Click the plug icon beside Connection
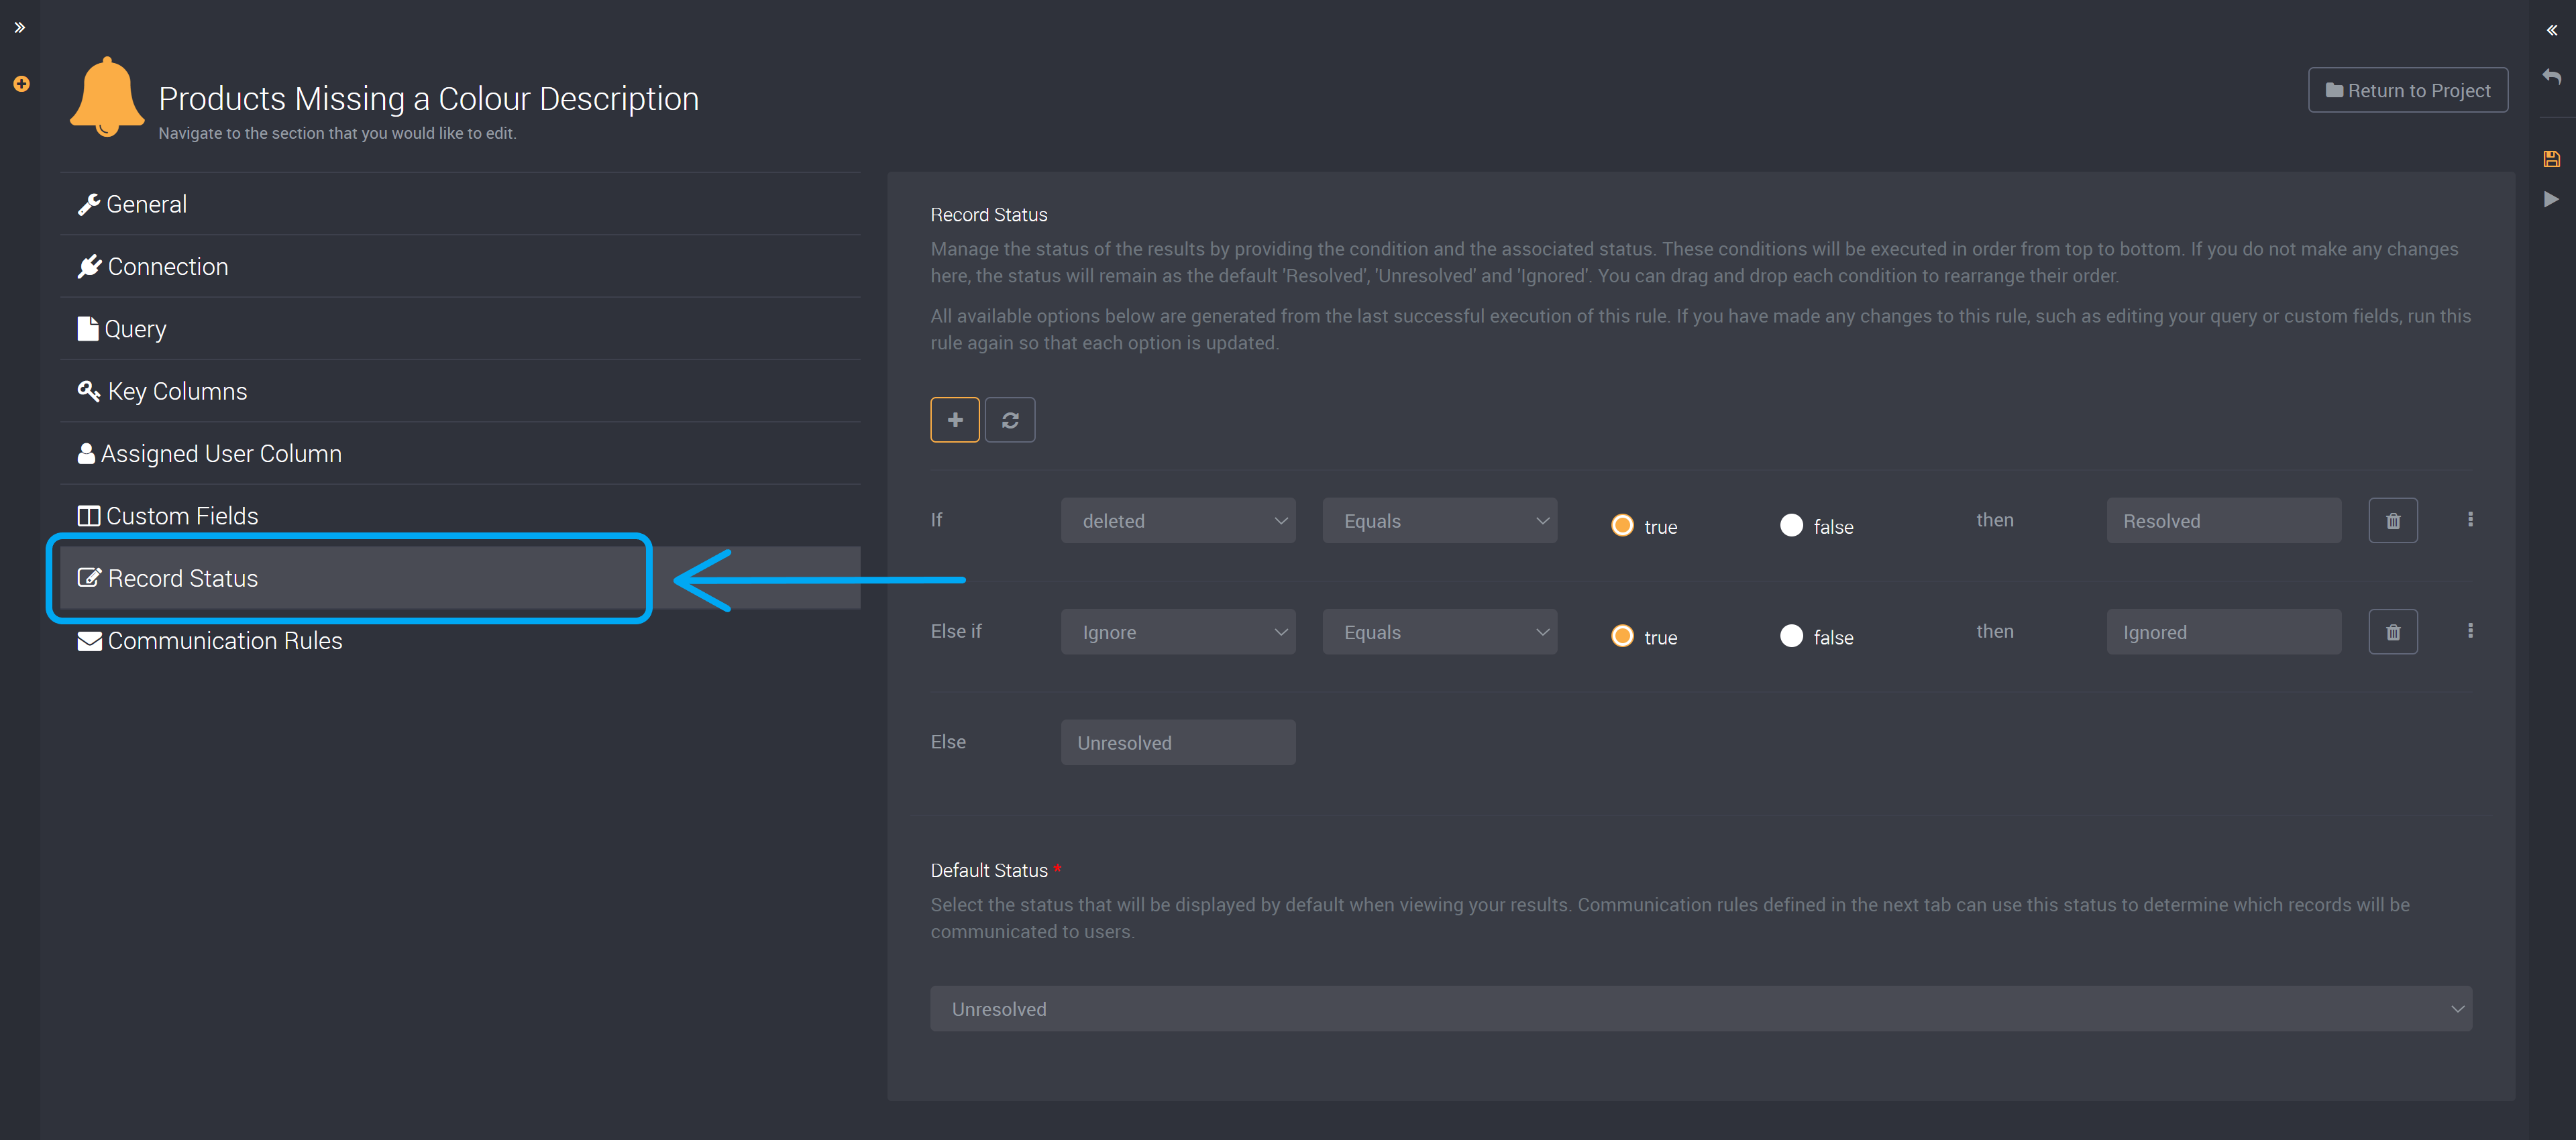This screenshot has width=2576, height=1140. 90,267
